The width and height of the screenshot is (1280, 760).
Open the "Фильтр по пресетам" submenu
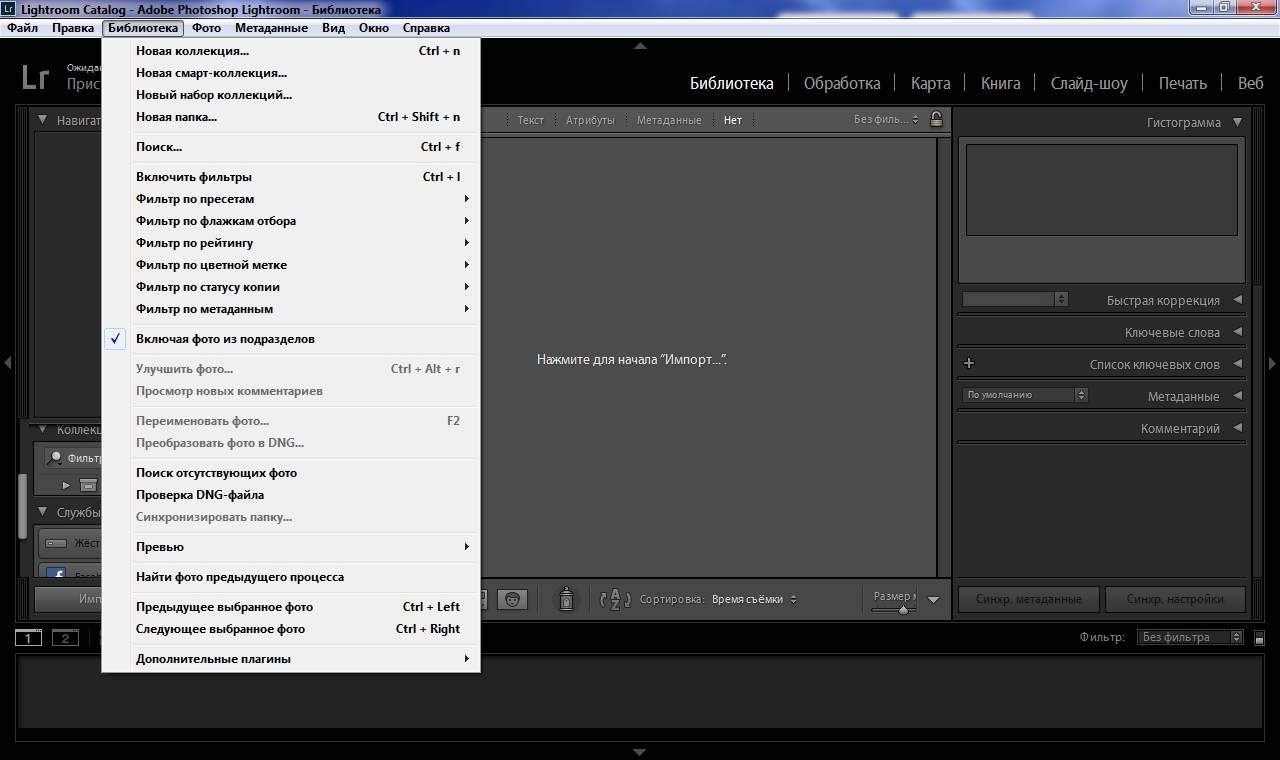291,199
